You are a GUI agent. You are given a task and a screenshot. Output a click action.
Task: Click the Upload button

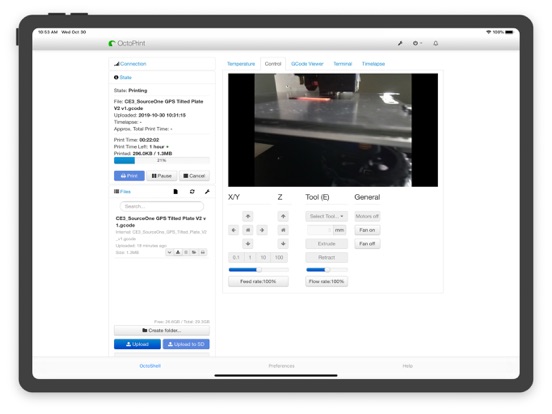coord(137,344)
